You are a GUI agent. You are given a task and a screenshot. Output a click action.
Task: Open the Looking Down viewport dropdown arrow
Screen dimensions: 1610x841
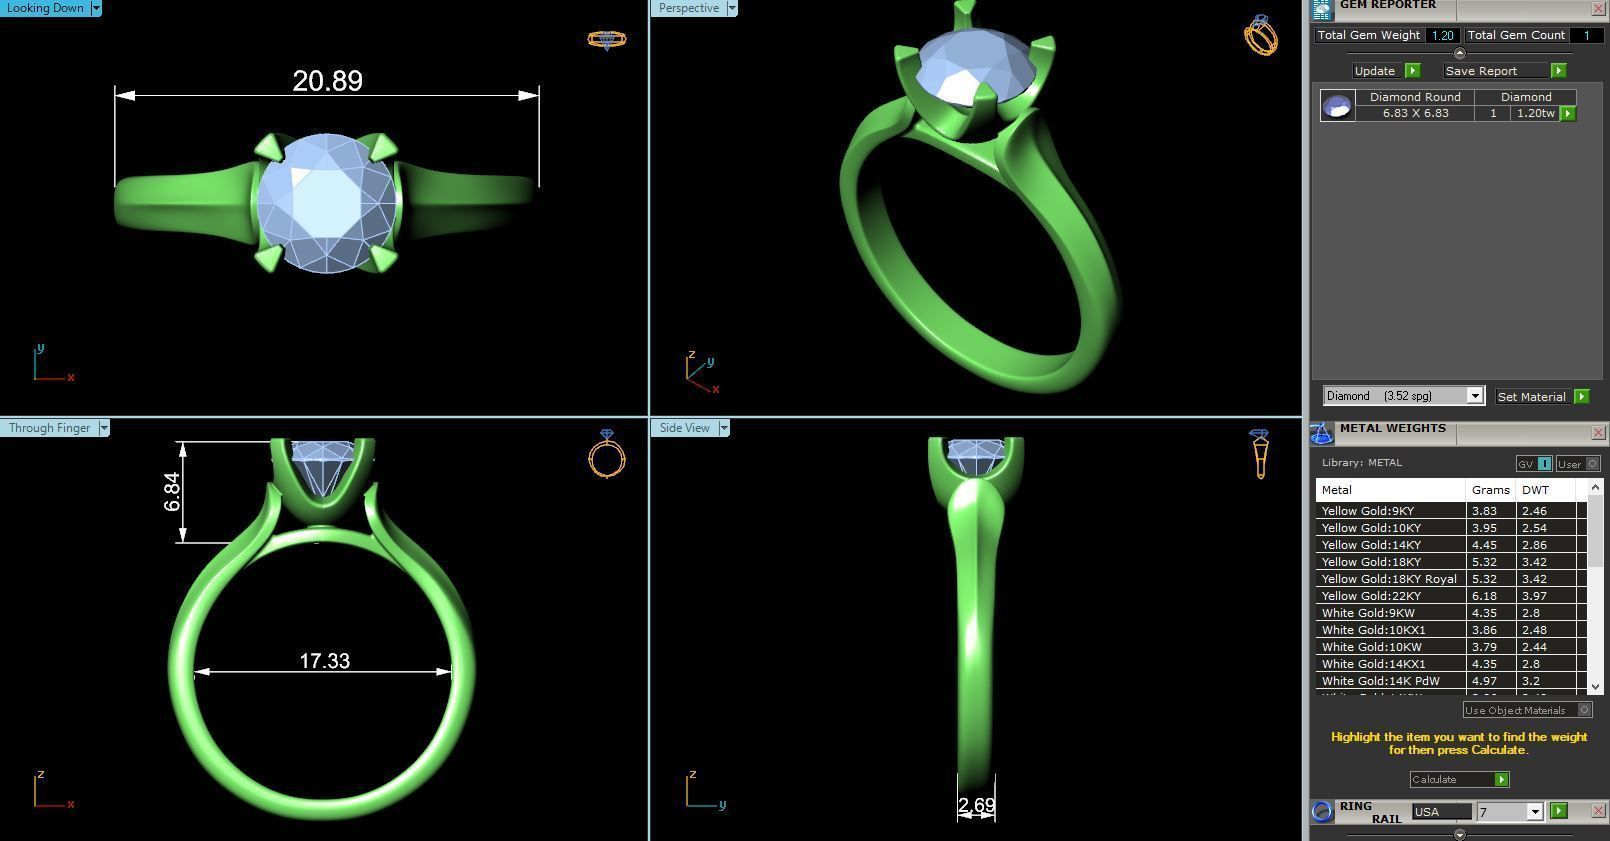96,8
